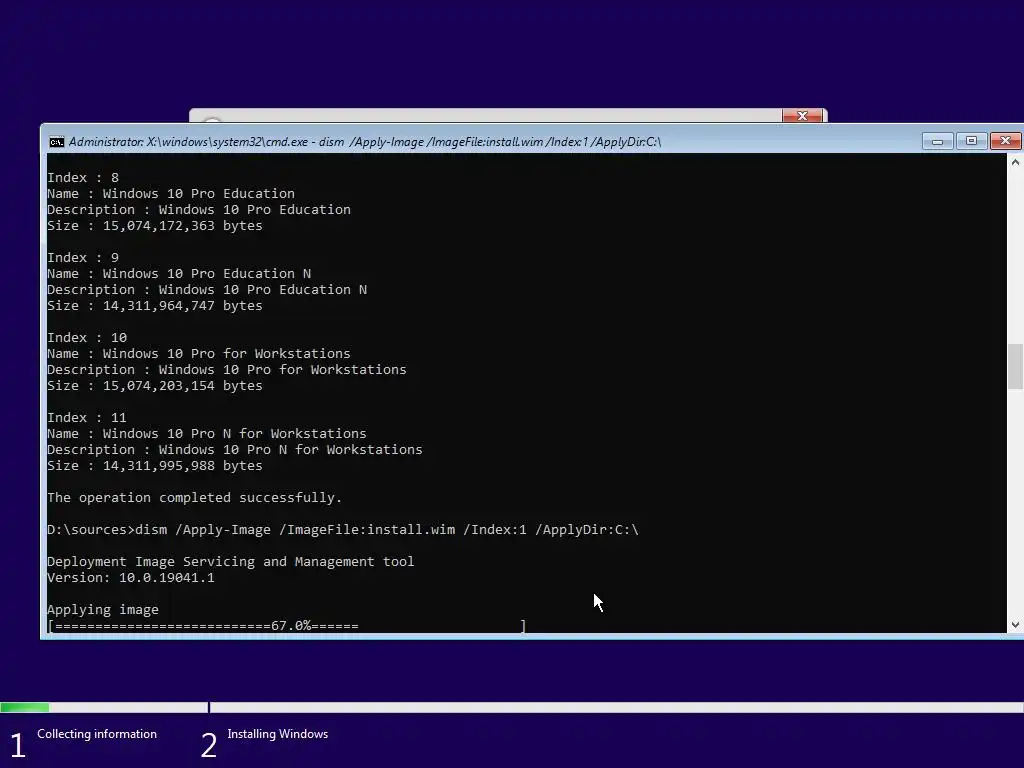Screen dimensions: 1024x768
Task: Click the 'Size : 15,074,172,363 bytes' line
Action: pyautogui.click(x=155, y=225)
